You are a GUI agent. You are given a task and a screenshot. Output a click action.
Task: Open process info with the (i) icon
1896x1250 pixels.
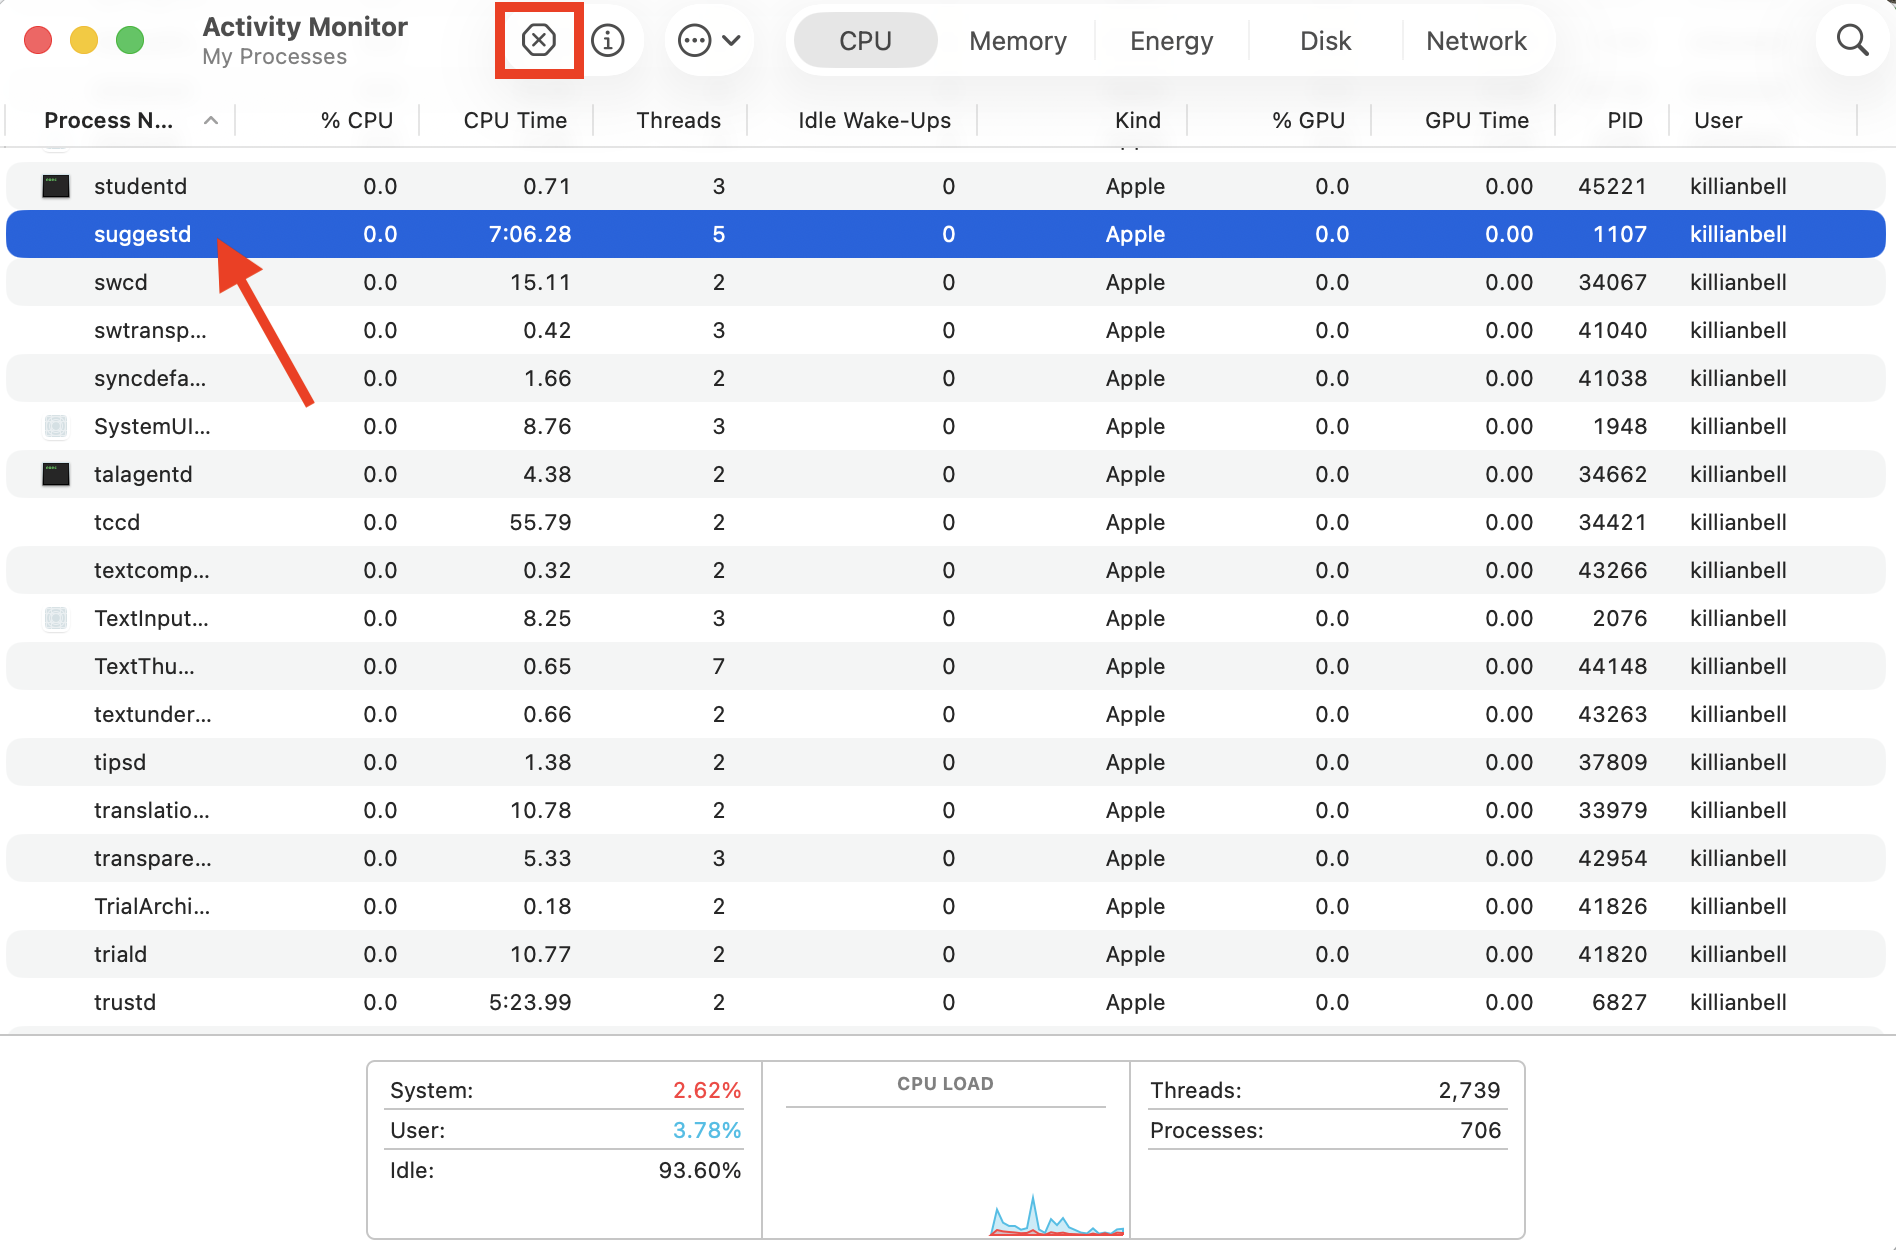click(608, 40)
